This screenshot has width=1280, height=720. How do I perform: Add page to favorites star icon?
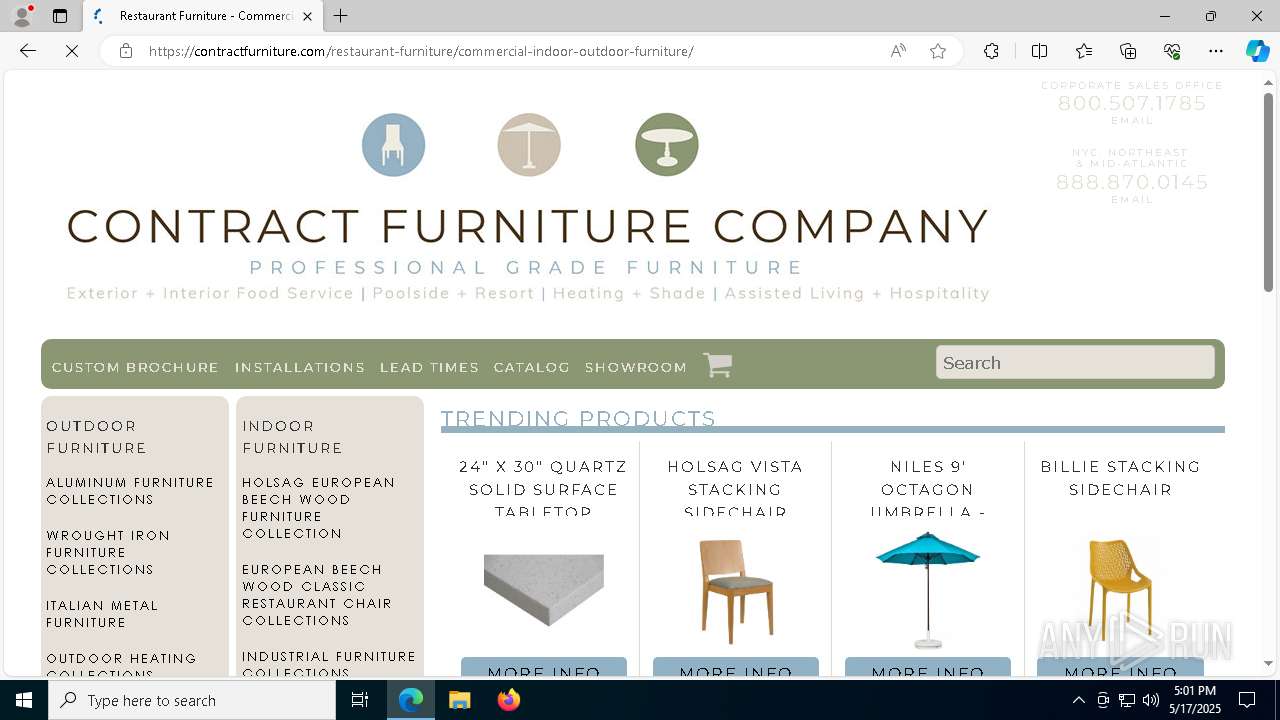[x=938, y=51]
